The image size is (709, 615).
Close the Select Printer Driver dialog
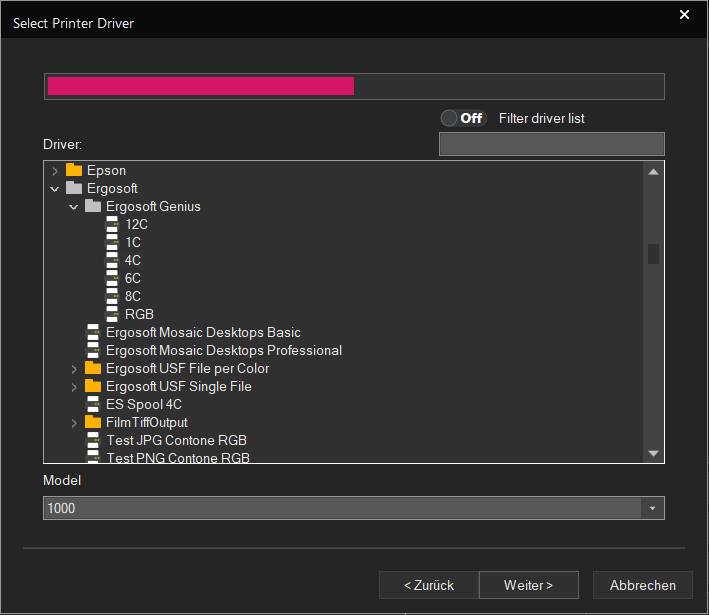pos(684,14)
